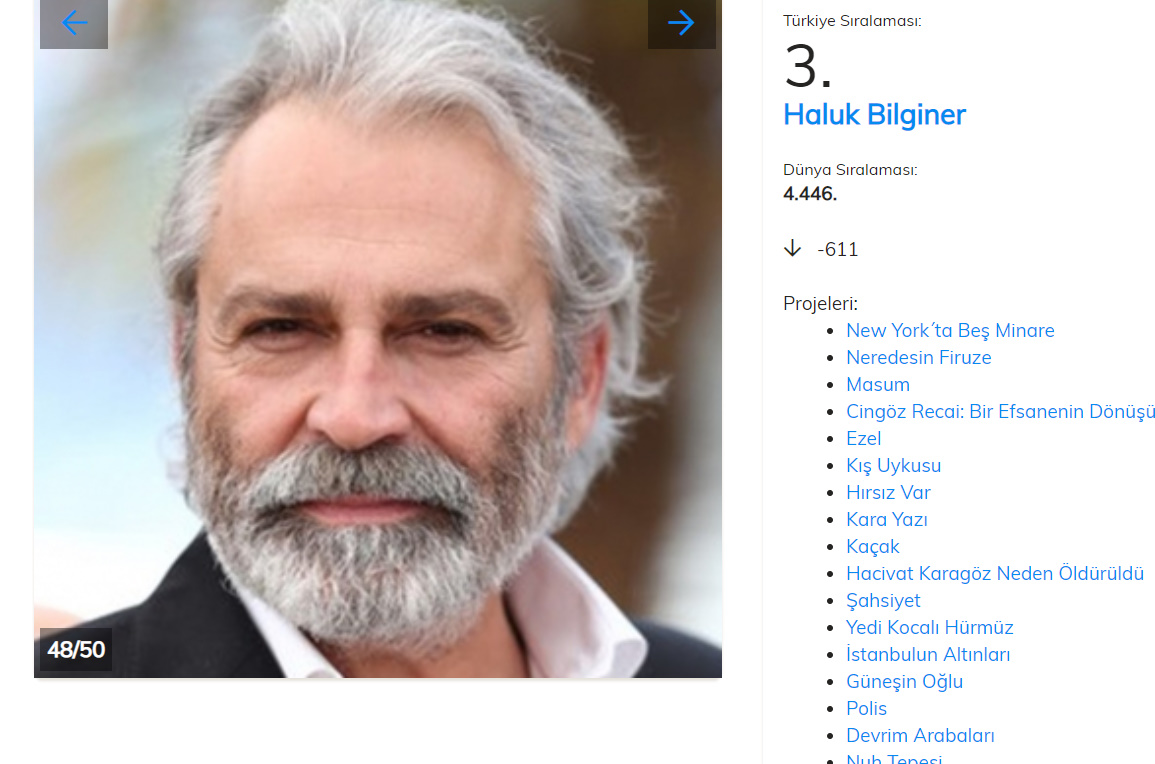Open Hacivat Karagöz Neden Öldürüldü link
The height and width of the screenshot is (764, 1155).
pos(994,573)
